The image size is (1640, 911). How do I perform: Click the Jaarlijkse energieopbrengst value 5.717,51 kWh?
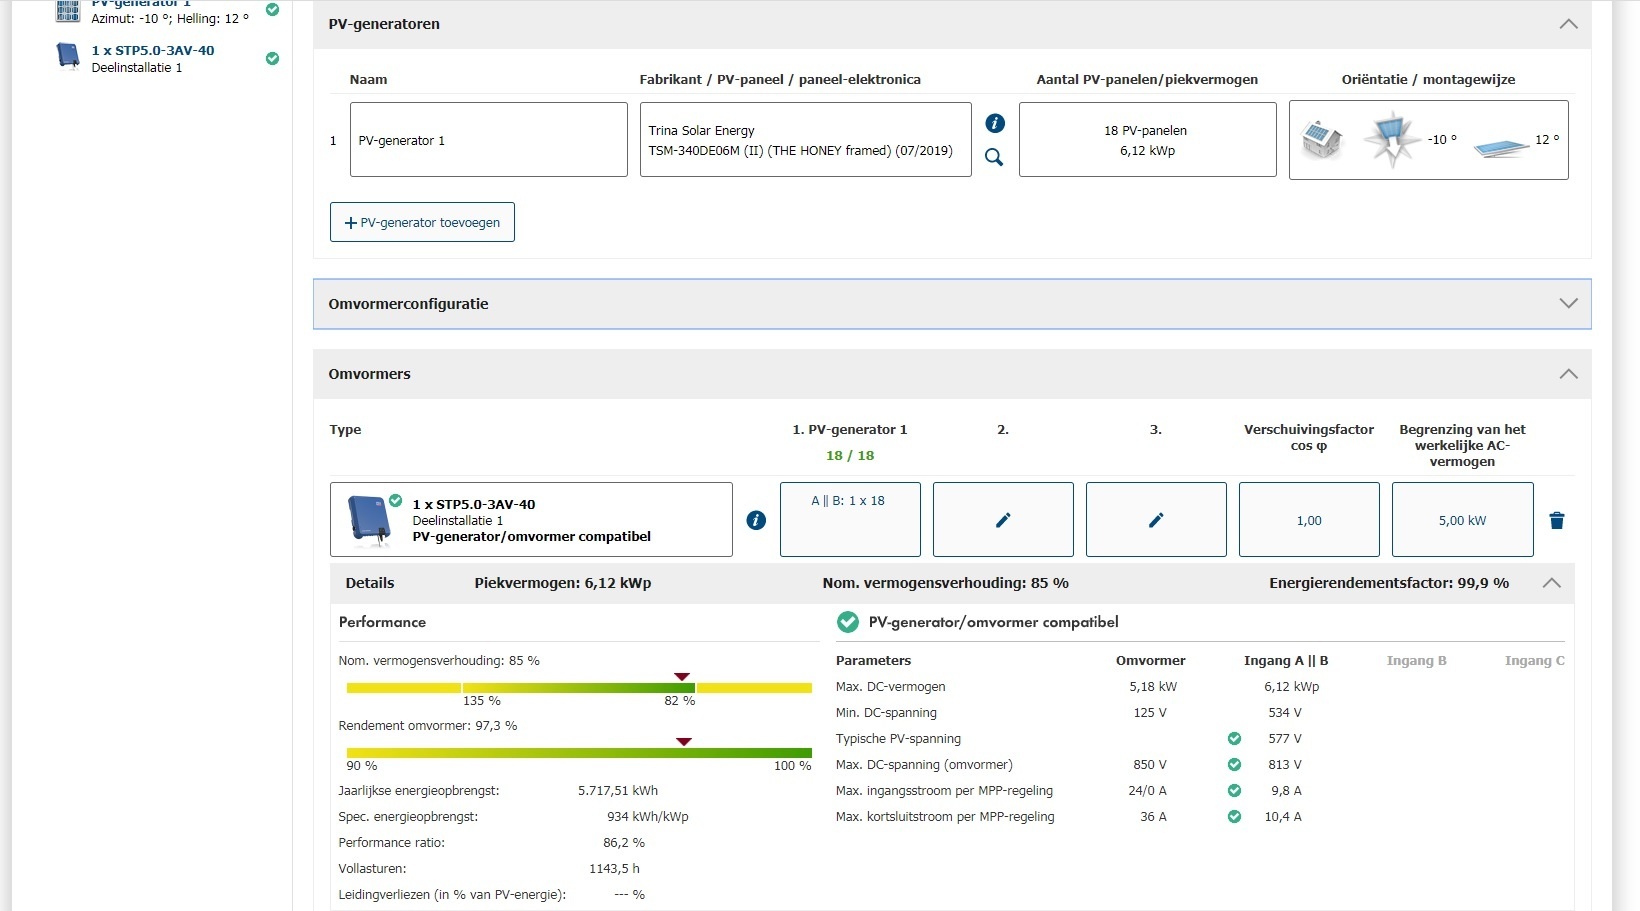tap(618, 791)
